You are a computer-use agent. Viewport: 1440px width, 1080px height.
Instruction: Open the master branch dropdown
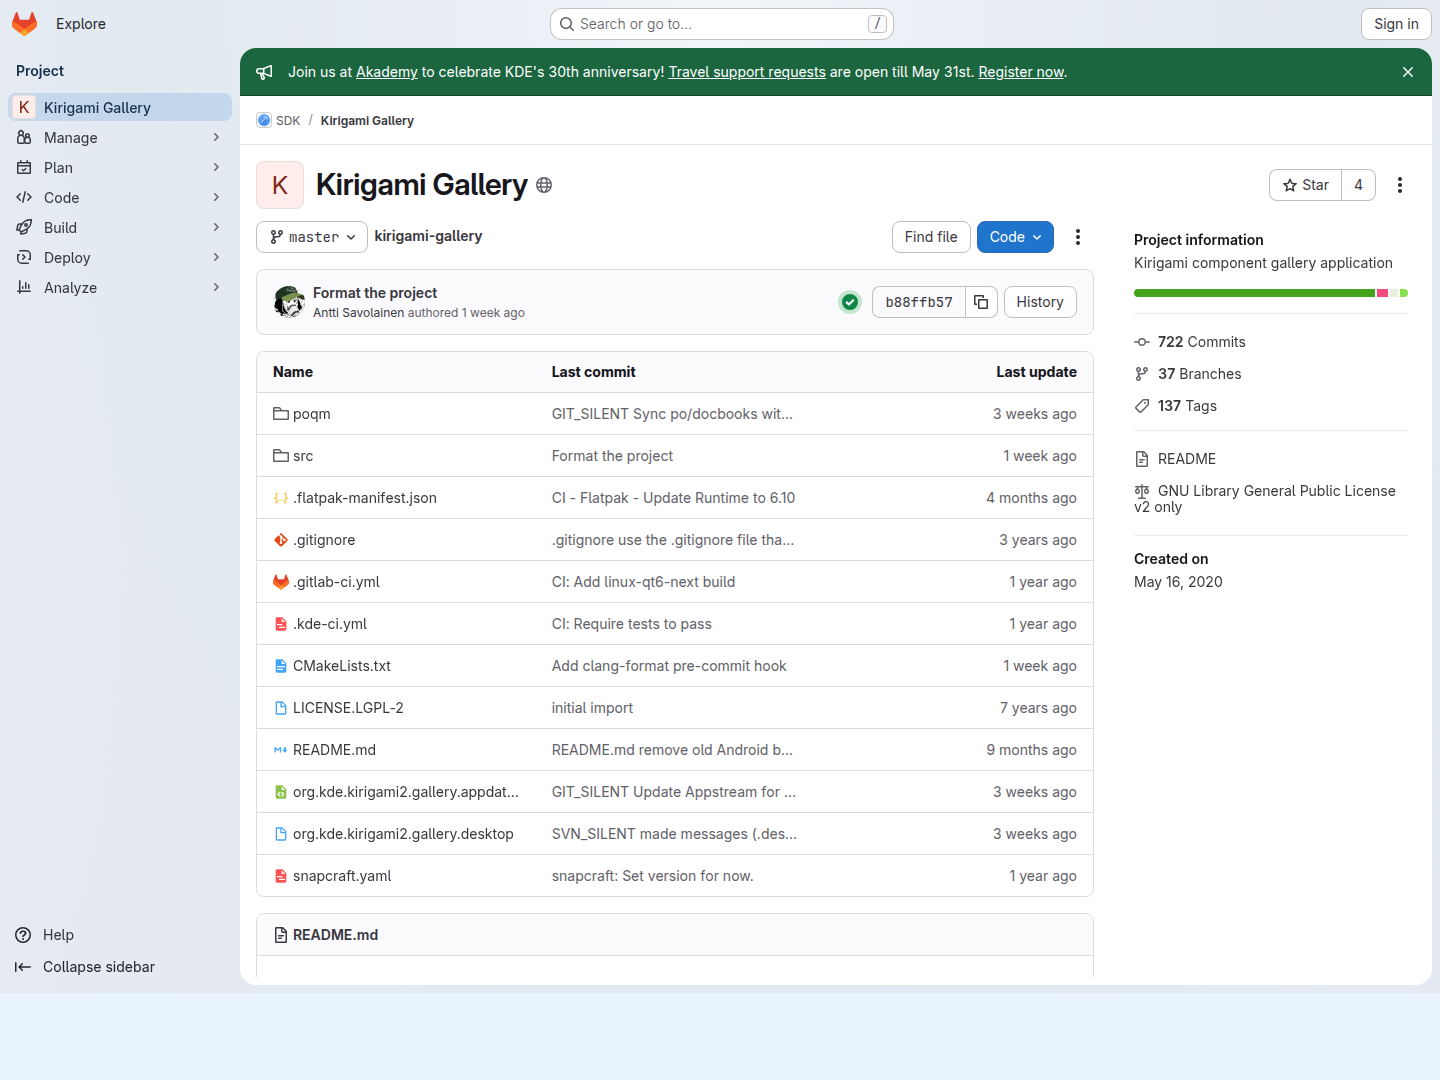312,237
